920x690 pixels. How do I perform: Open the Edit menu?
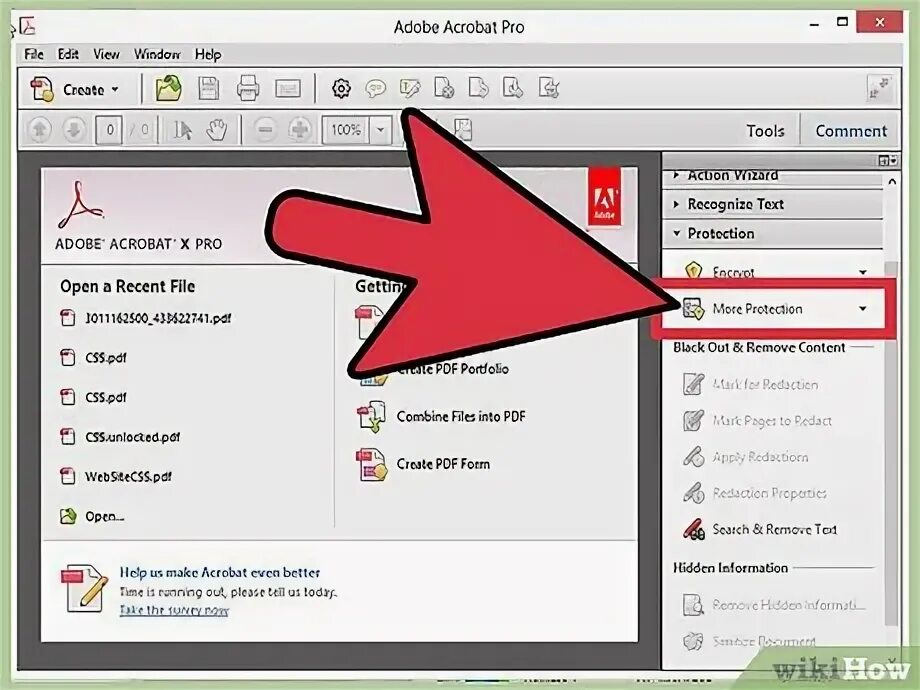(68, 55)
